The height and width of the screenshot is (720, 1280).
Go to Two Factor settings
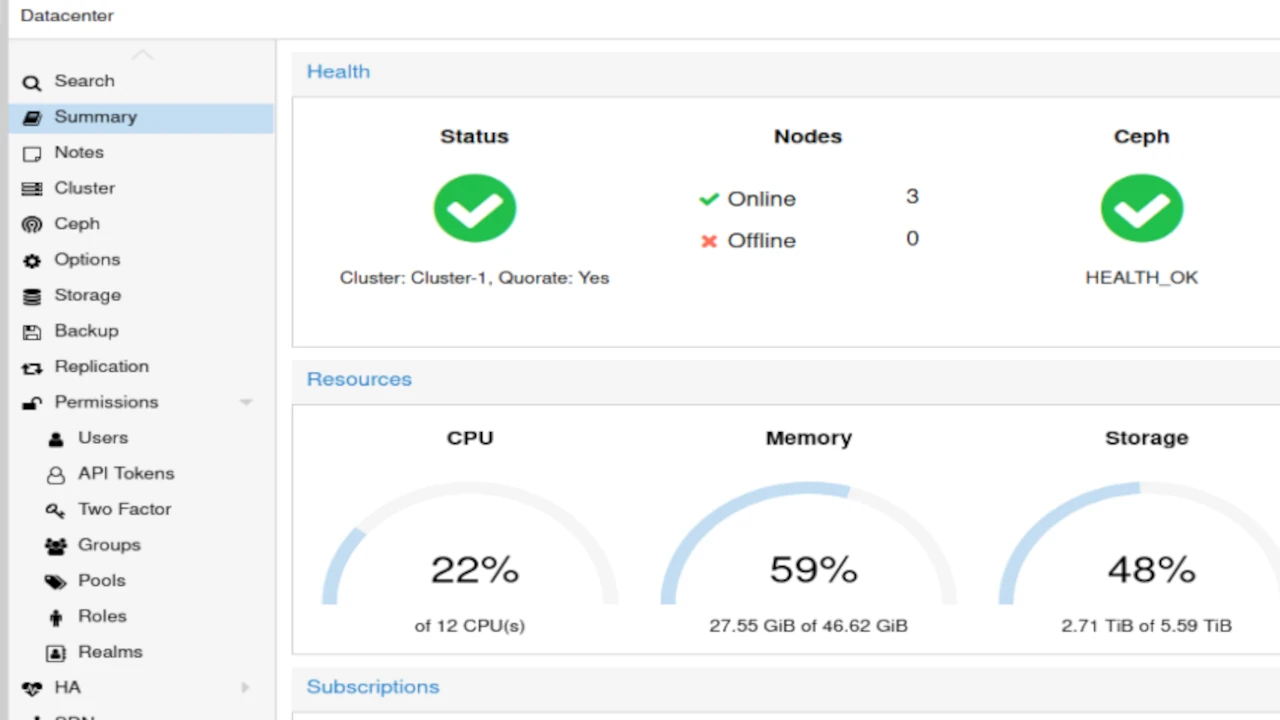pyautogui.click(x=124, y=509)
